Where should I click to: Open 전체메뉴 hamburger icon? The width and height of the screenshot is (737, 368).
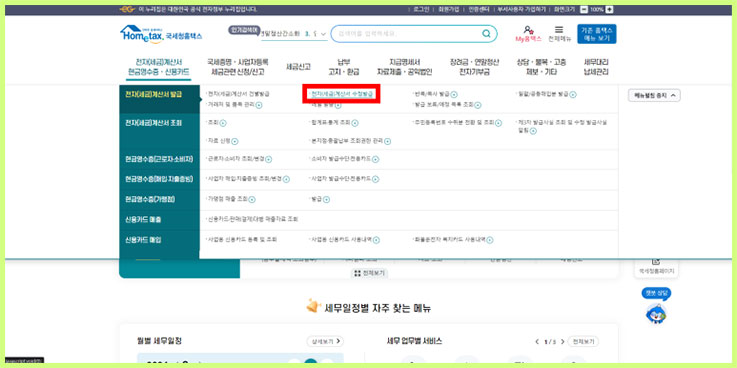coord(559,30)
